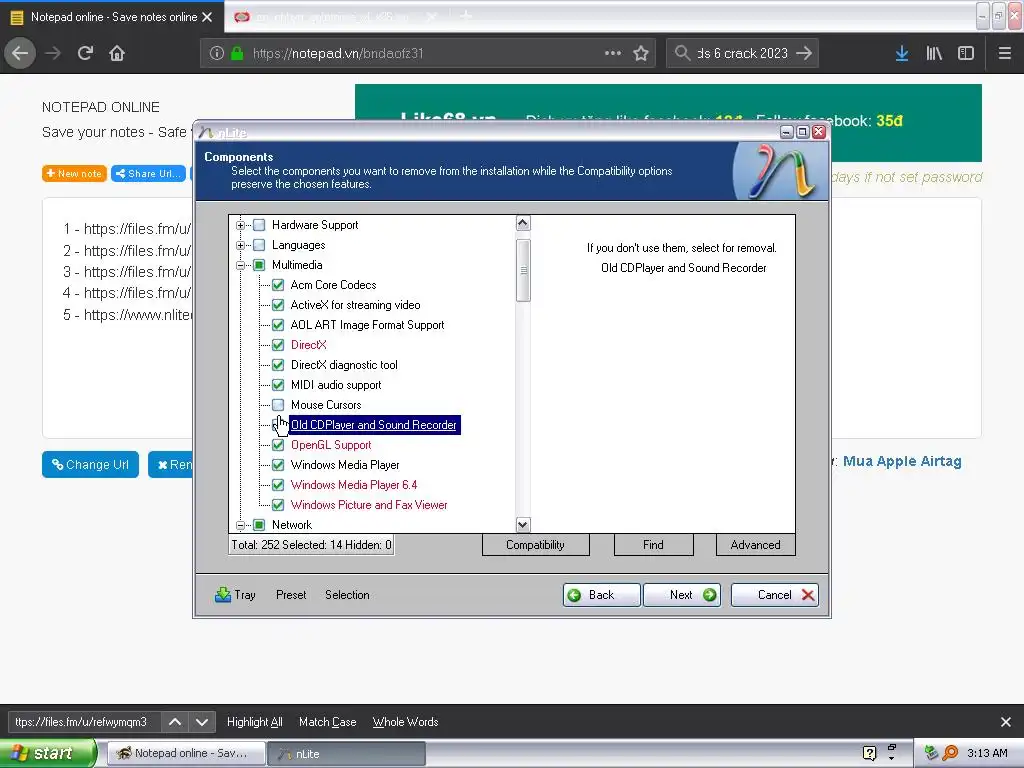Tick the Hardware Support checkbox
Viewport: 1024px width, 768px height.
click(259, 225)
